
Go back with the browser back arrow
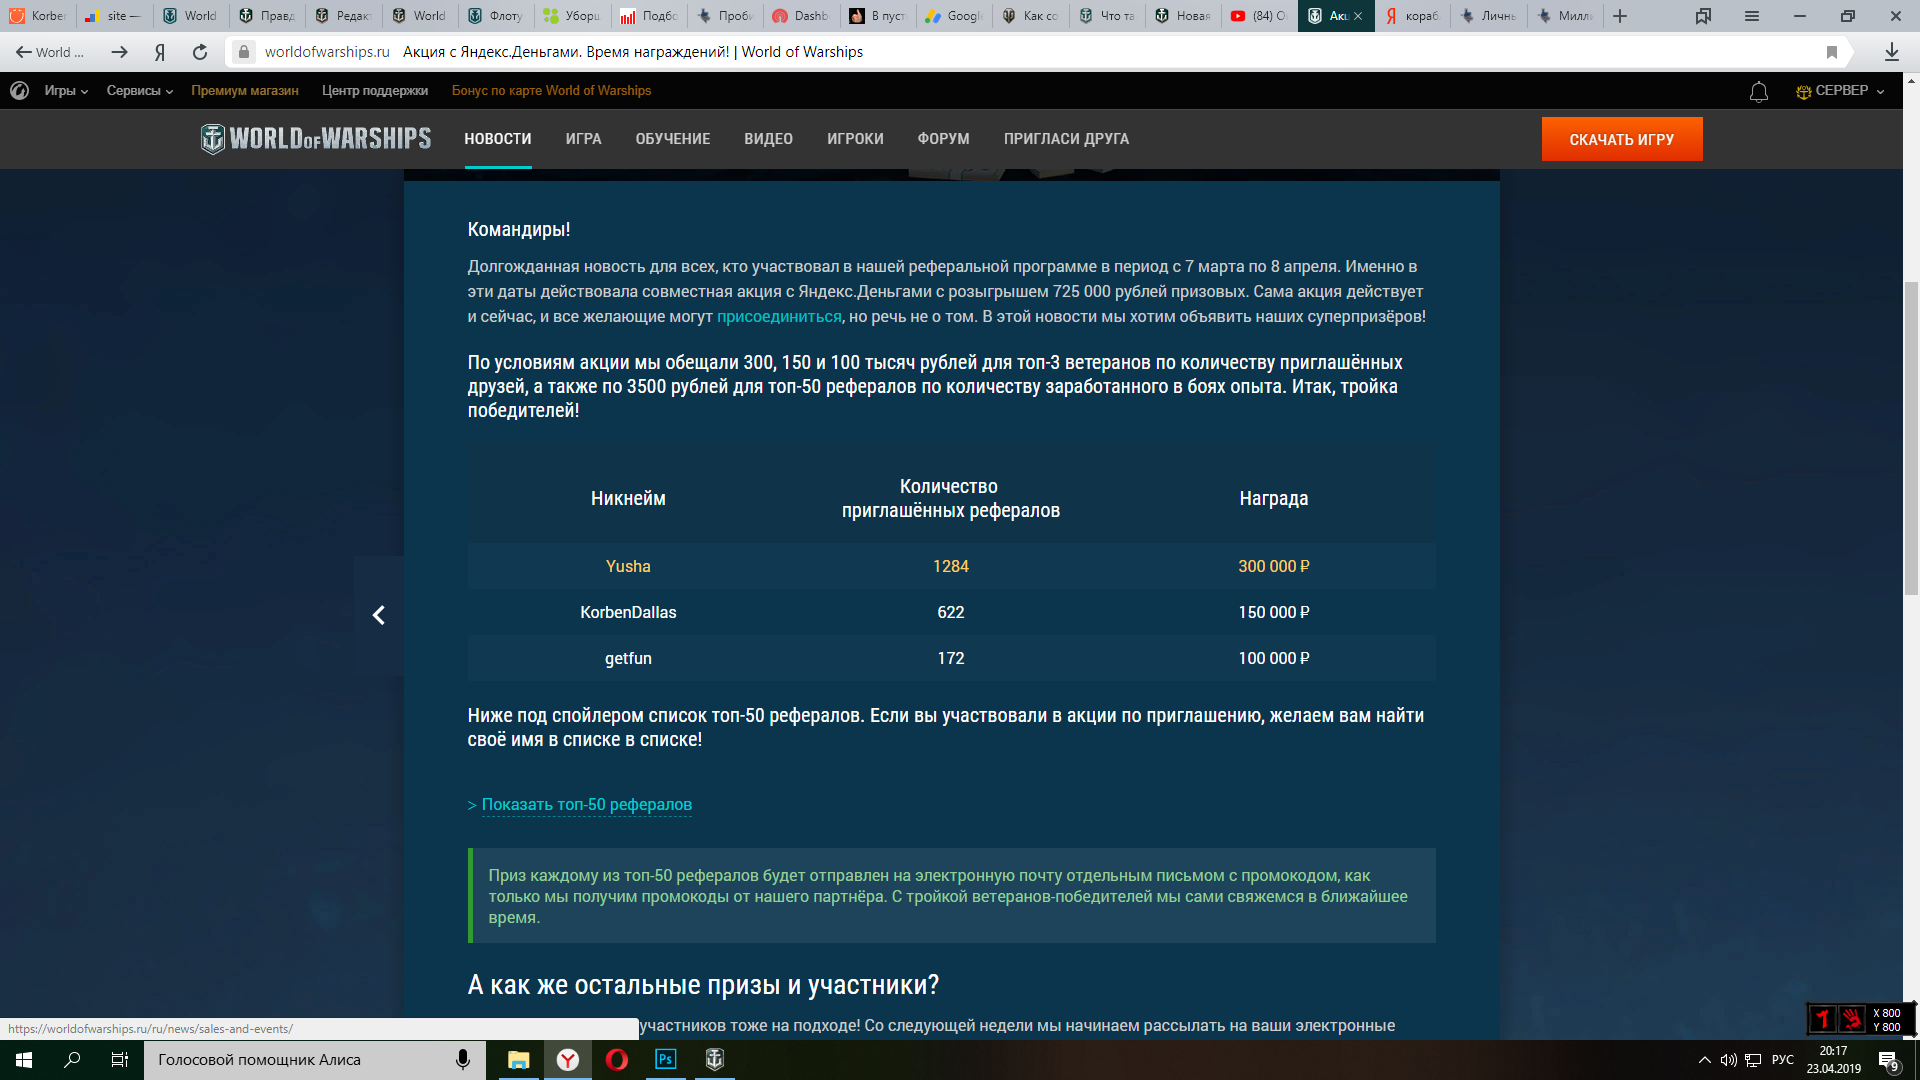click(x=23, y=52)
